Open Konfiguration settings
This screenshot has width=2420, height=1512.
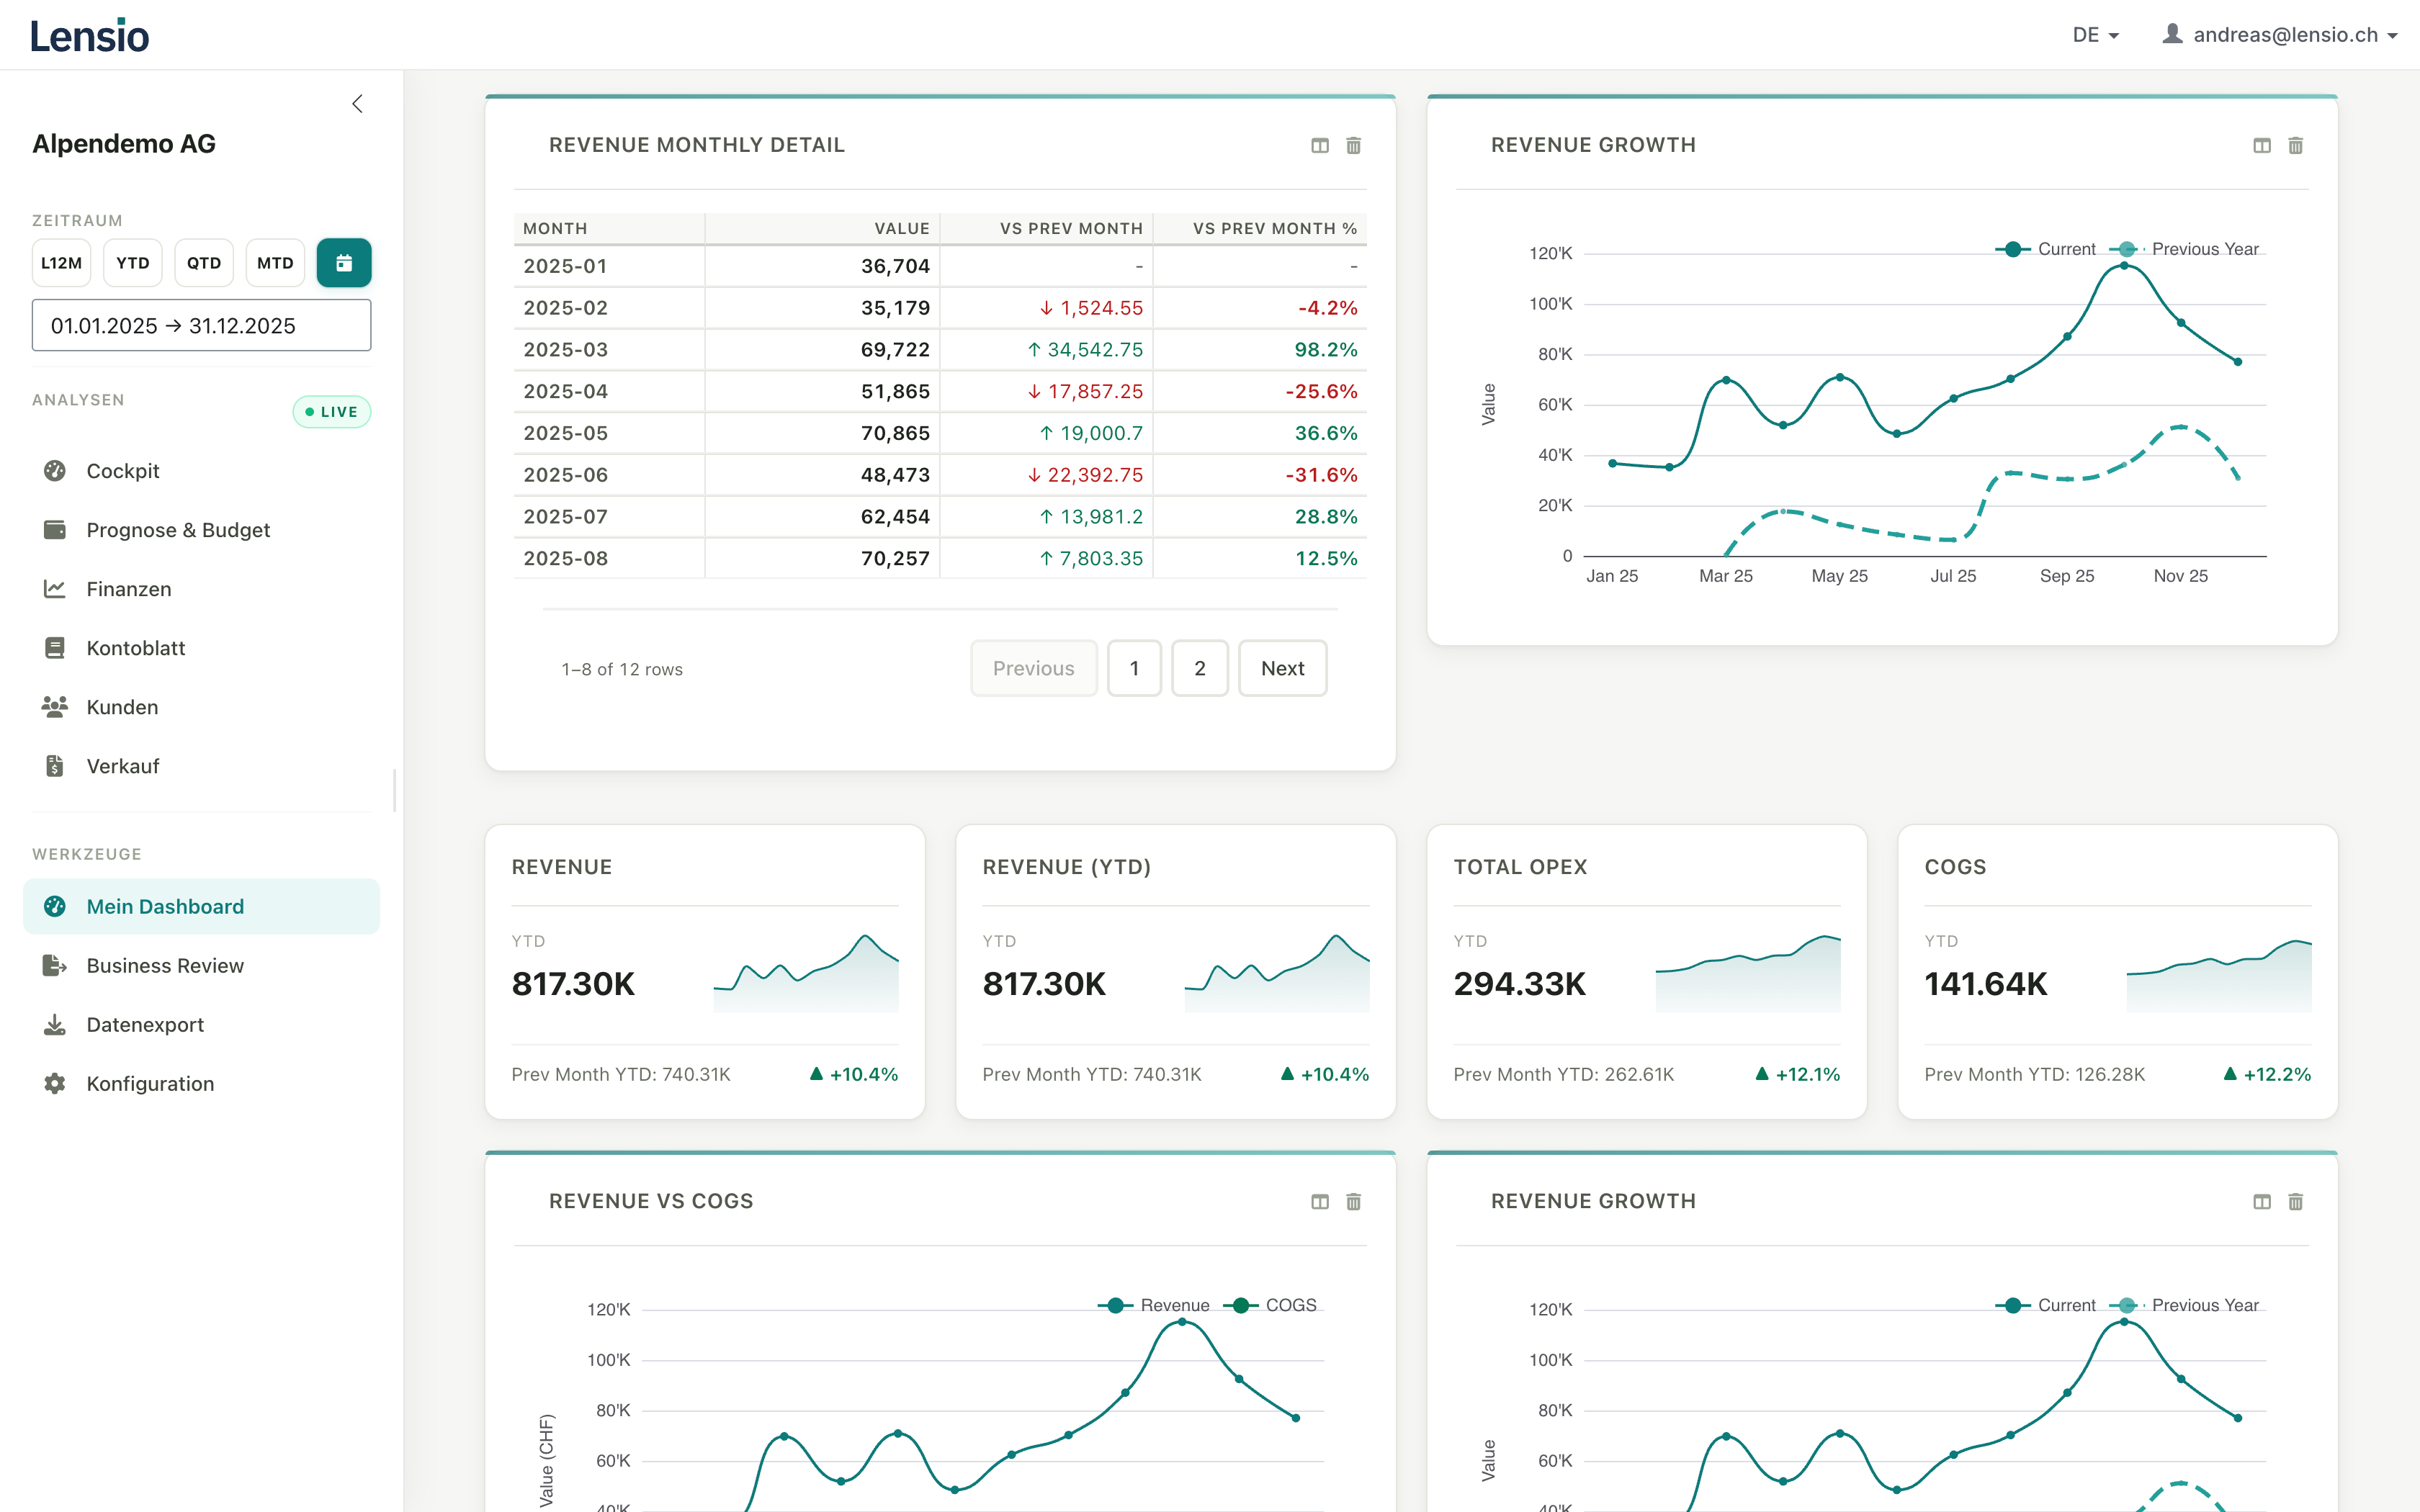coord(149,1083)
